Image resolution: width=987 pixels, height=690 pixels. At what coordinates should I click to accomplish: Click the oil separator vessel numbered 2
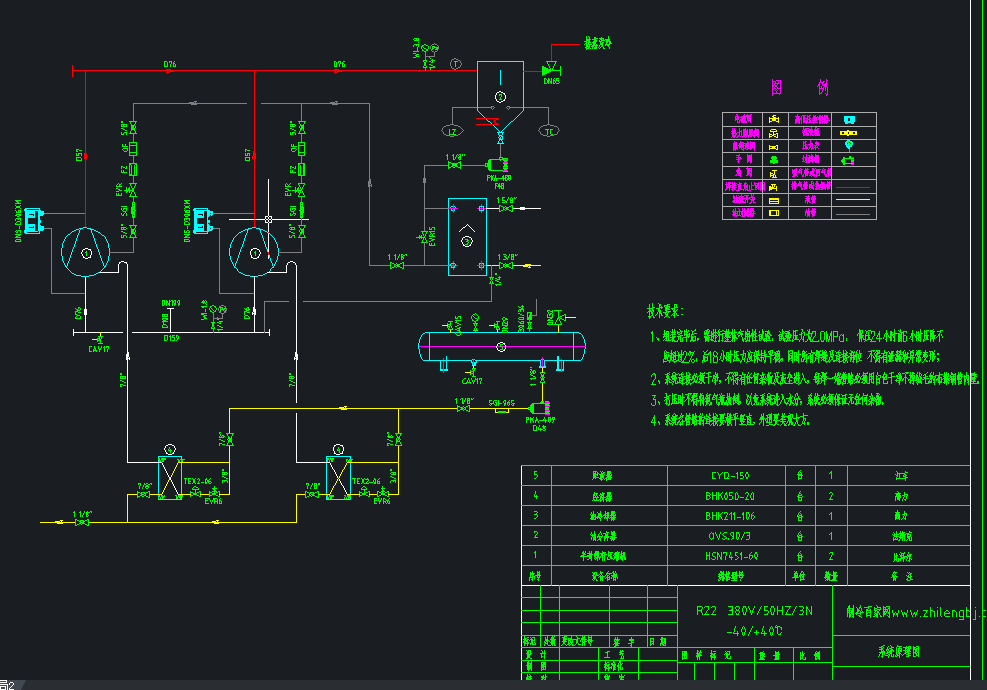pos(500,96)
